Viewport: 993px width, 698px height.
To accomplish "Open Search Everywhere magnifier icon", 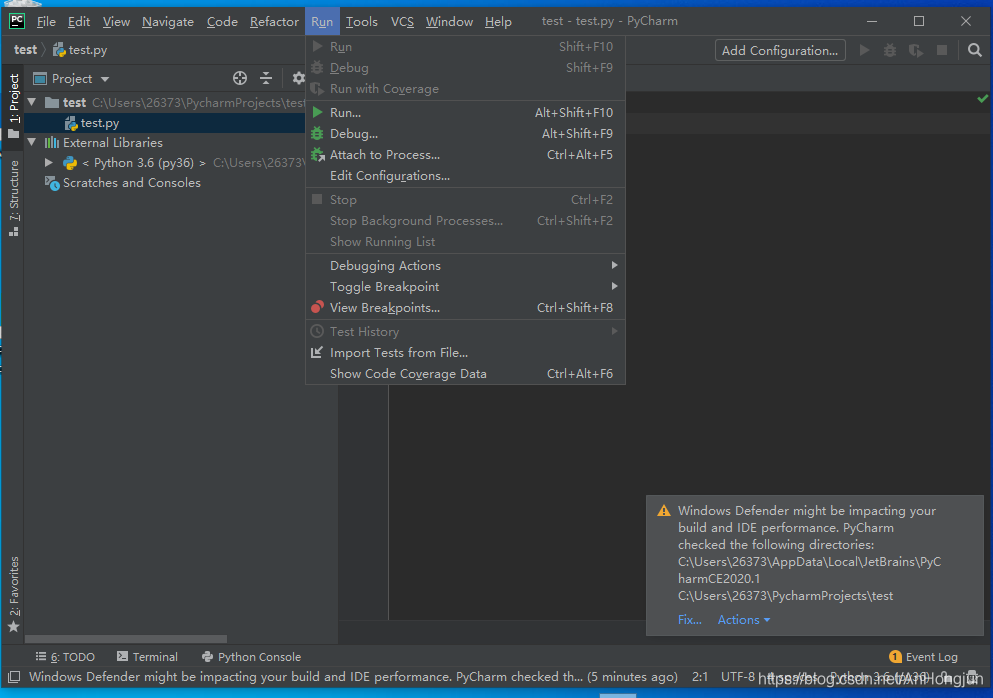I will pyautogui.click(x=975, y=50).
